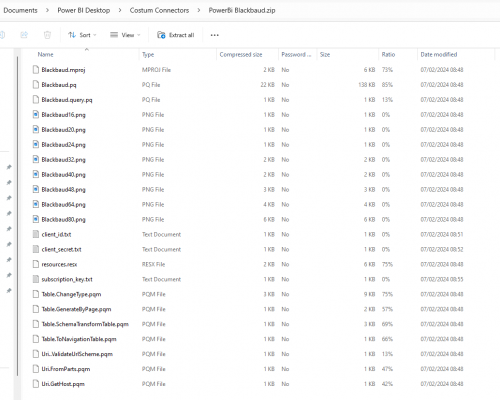The image size is (500, 400).
Task: Click the Table.ChangeType.pqm file name
Action: (71, 294)
